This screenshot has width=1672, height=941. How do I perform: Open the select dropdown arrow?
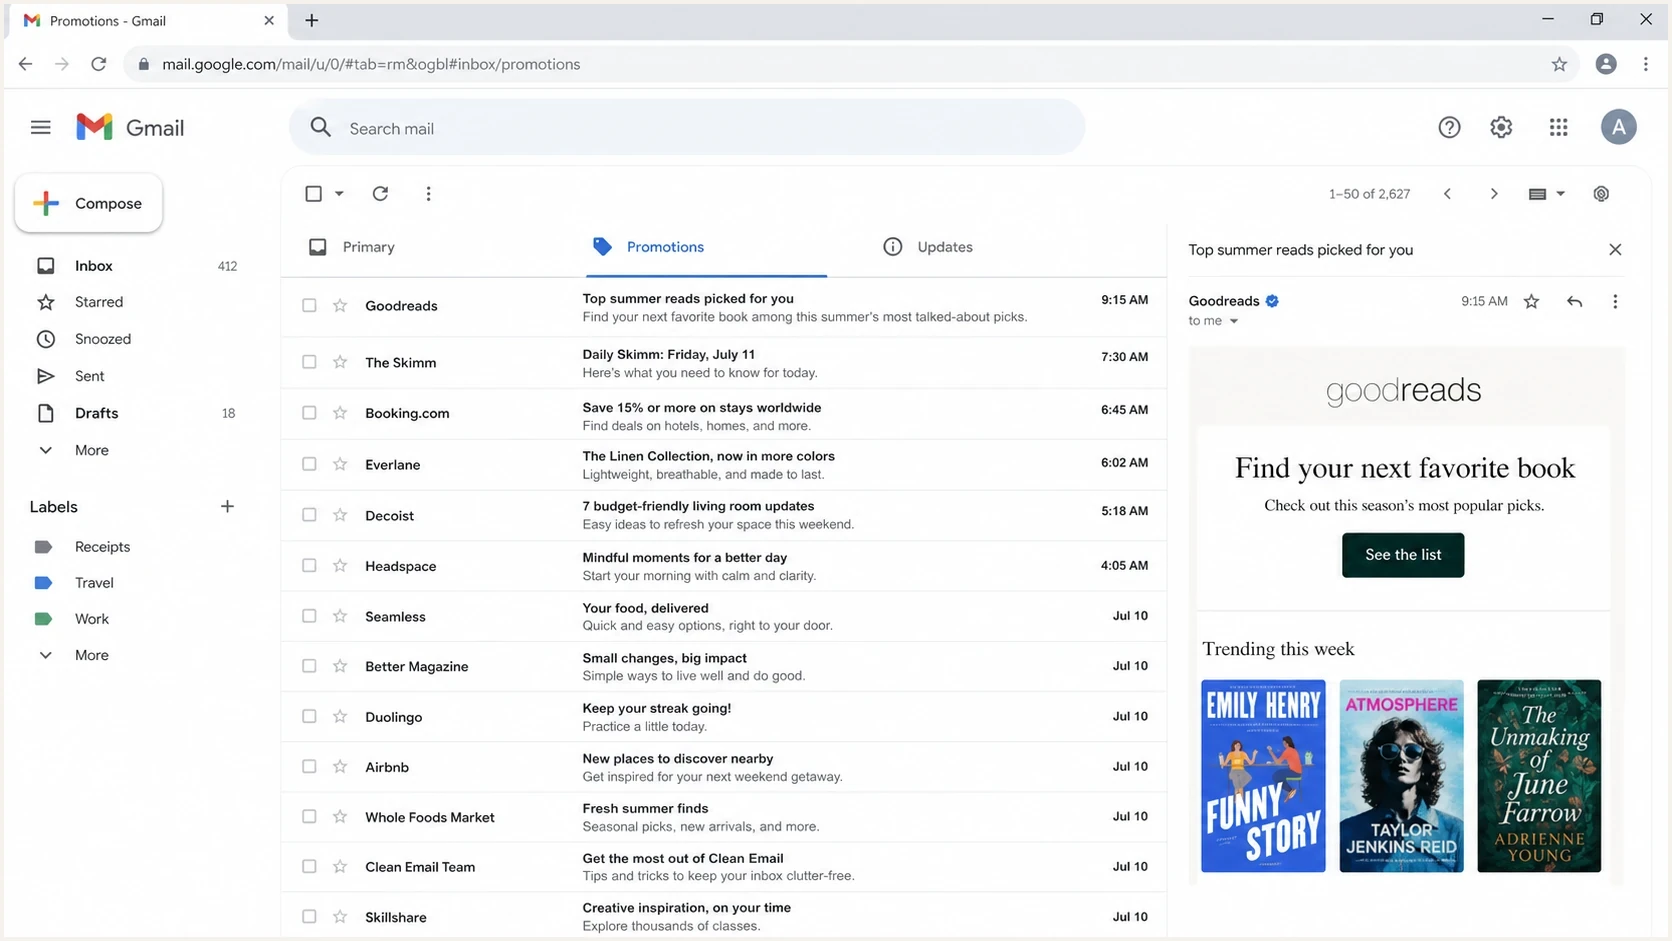click(x=339, y=193)
